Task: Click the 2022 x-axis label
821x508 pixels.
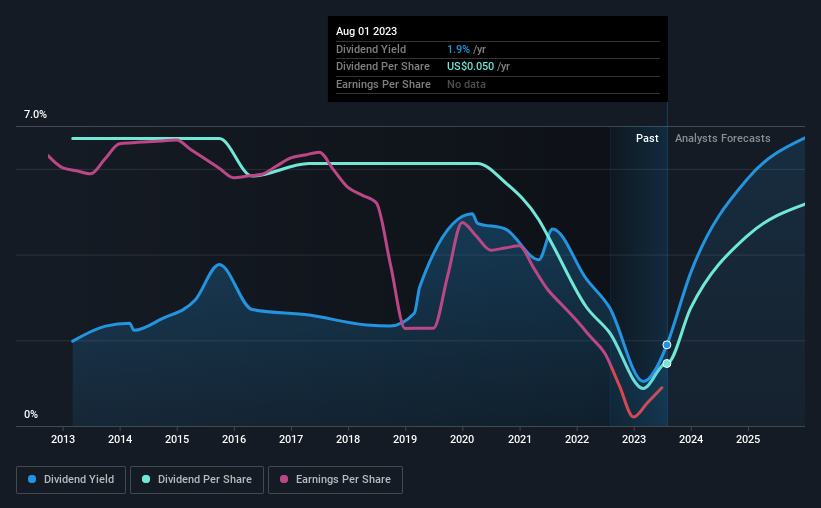Action: (x=577, y=439)
